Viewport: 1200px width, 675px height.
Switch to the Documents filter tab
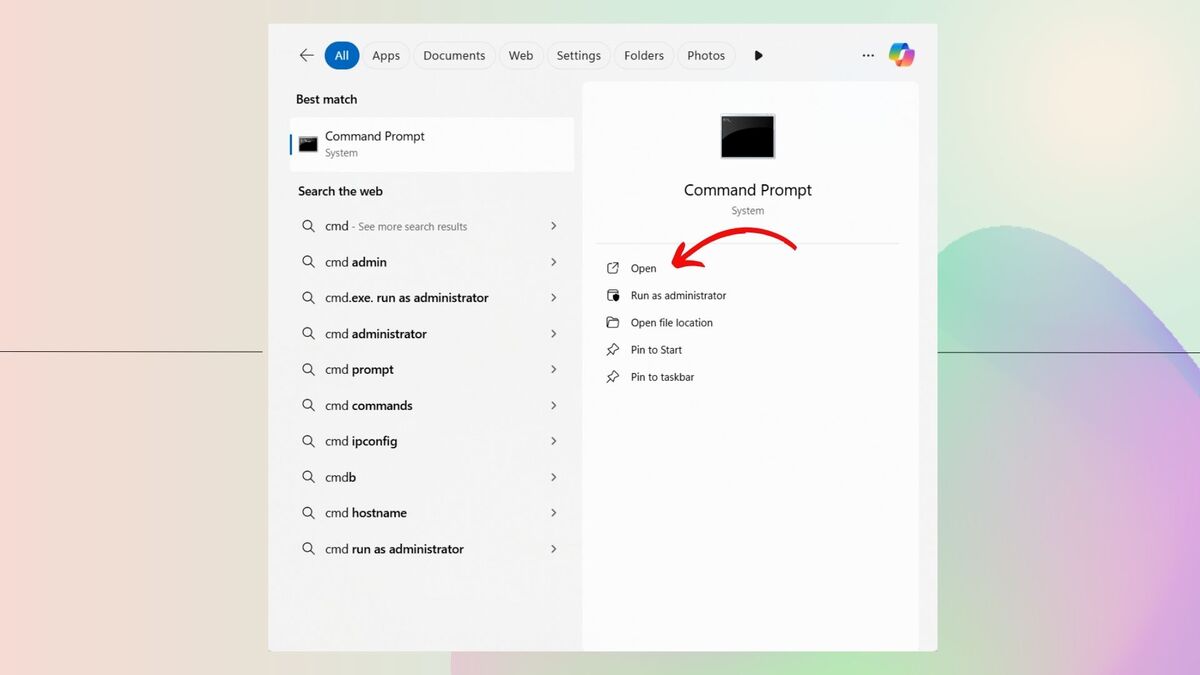pyautogui.click(x=454, y=56)
